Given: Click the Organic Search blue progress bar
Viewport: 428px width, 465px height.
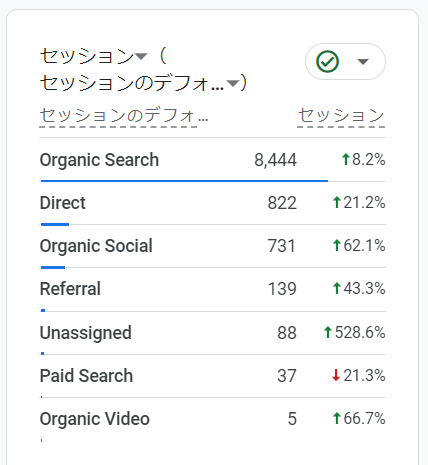Looking at the screenshot, I should click(184, 181).
